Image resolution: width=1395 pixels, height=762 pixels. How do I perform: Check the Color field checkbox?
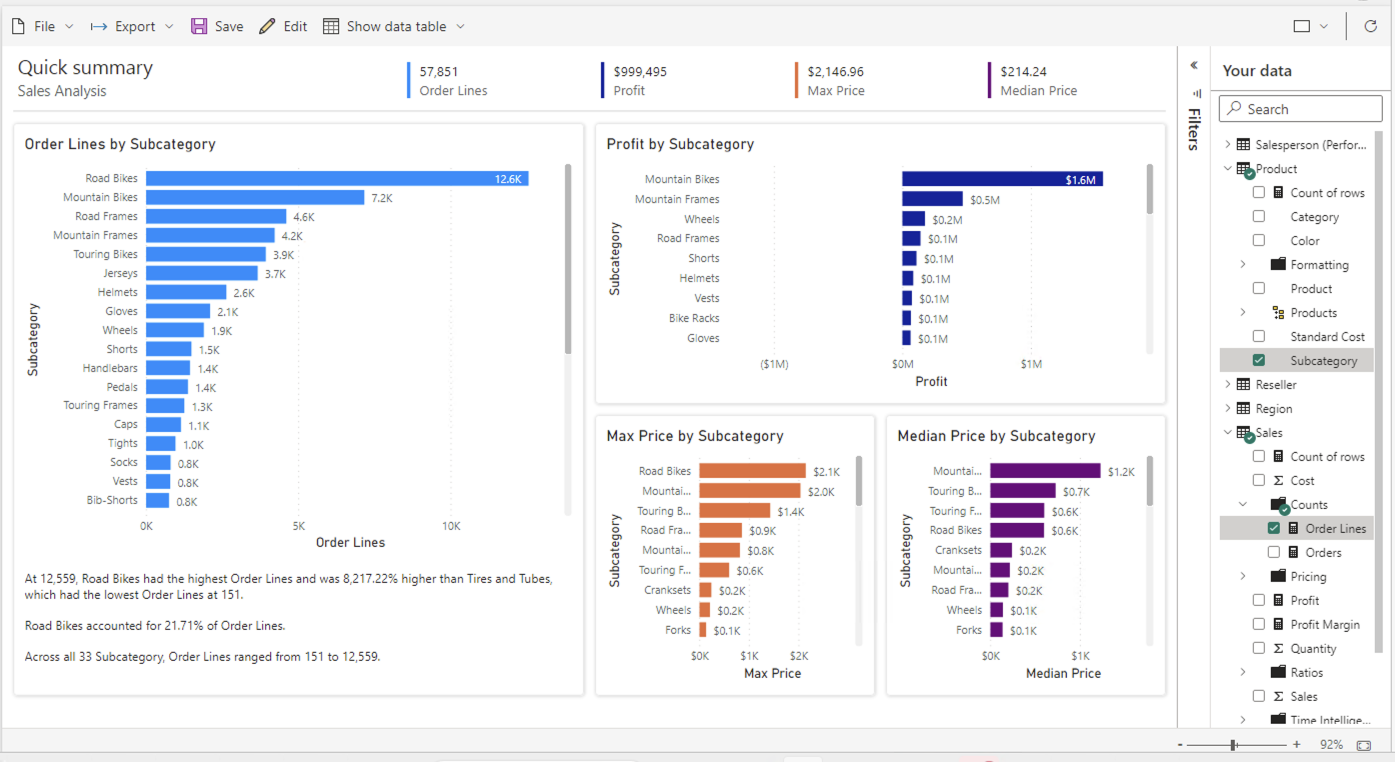click(x=1259, y=240)
